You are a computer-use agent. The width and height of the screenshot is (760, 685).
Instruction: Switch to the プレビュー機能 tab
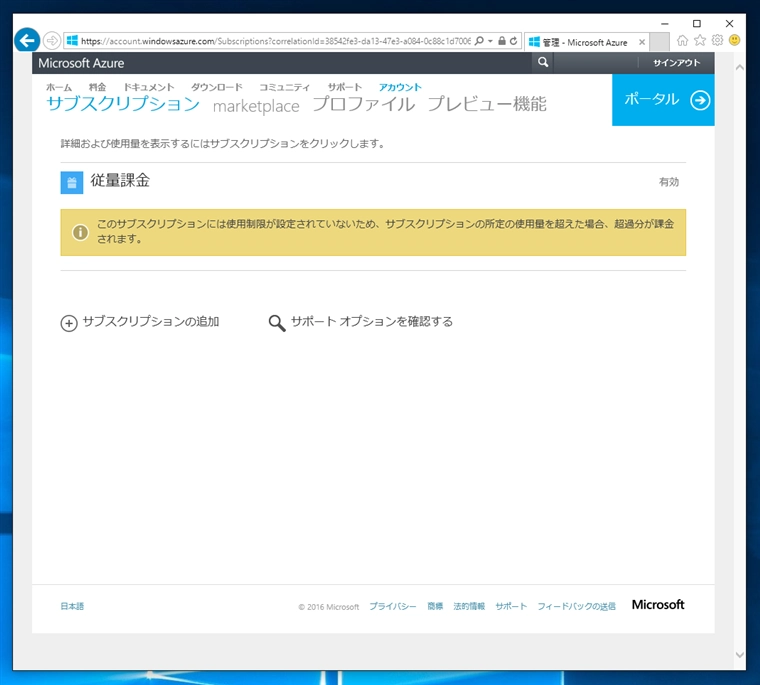tap(487, 104)
